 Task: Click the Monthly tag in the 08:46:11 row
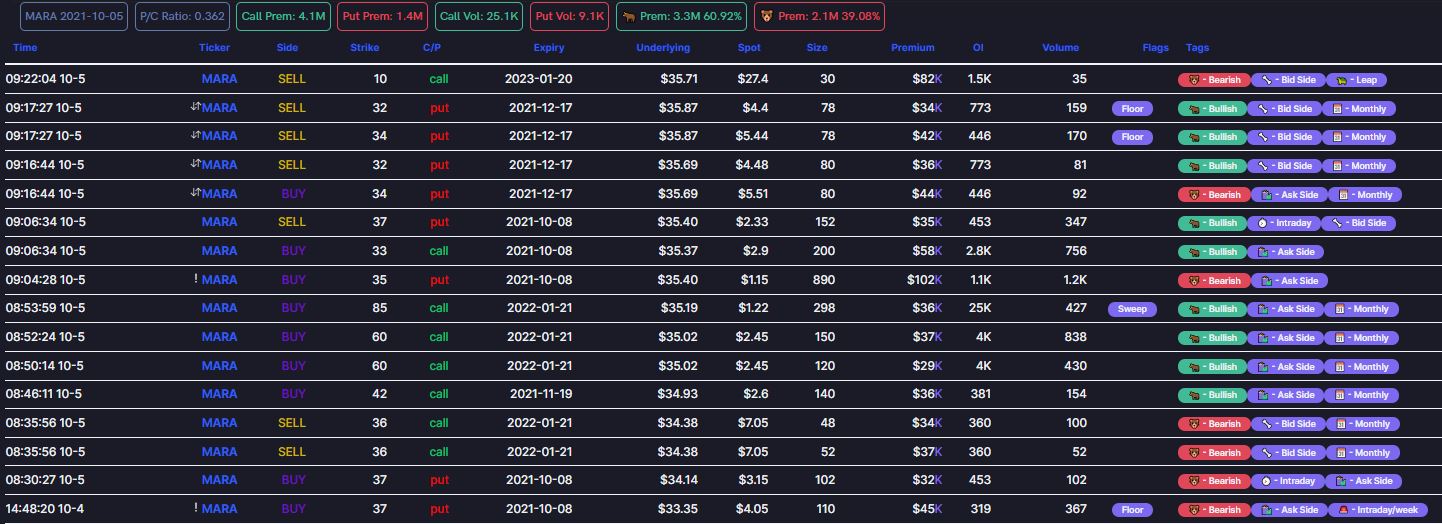(1359, 395)
